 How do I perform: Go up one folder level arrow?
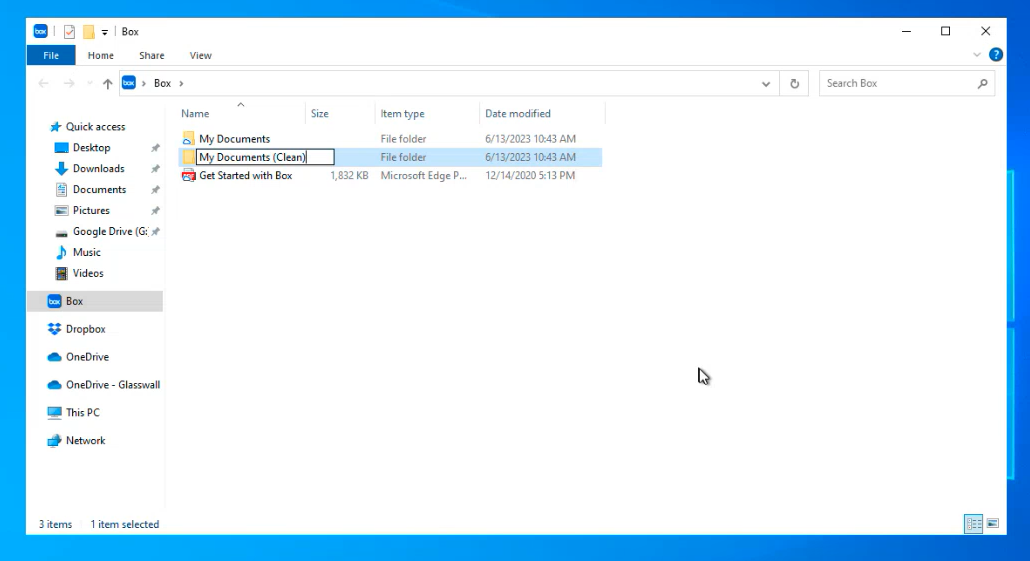click(x=108, y=84)
